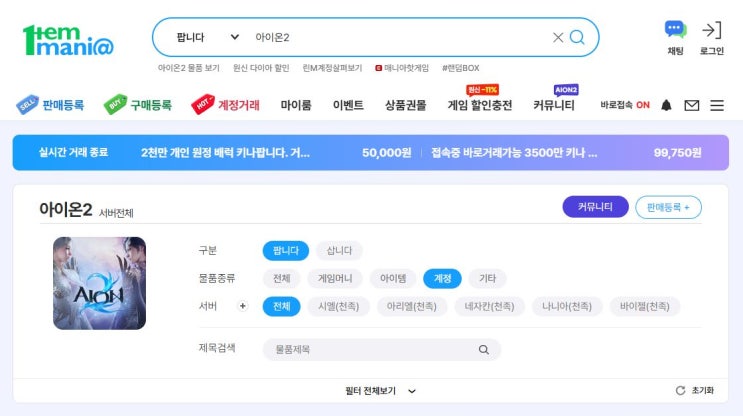Open 마이룸 in navigation
This screenshot has width=743, height=416.
pyautogui.click(x=296, y=105)
